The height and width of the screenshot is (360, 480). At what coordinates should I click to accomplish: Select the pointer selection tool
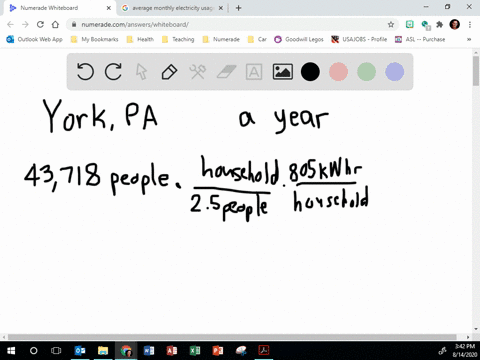pos(141,72)
